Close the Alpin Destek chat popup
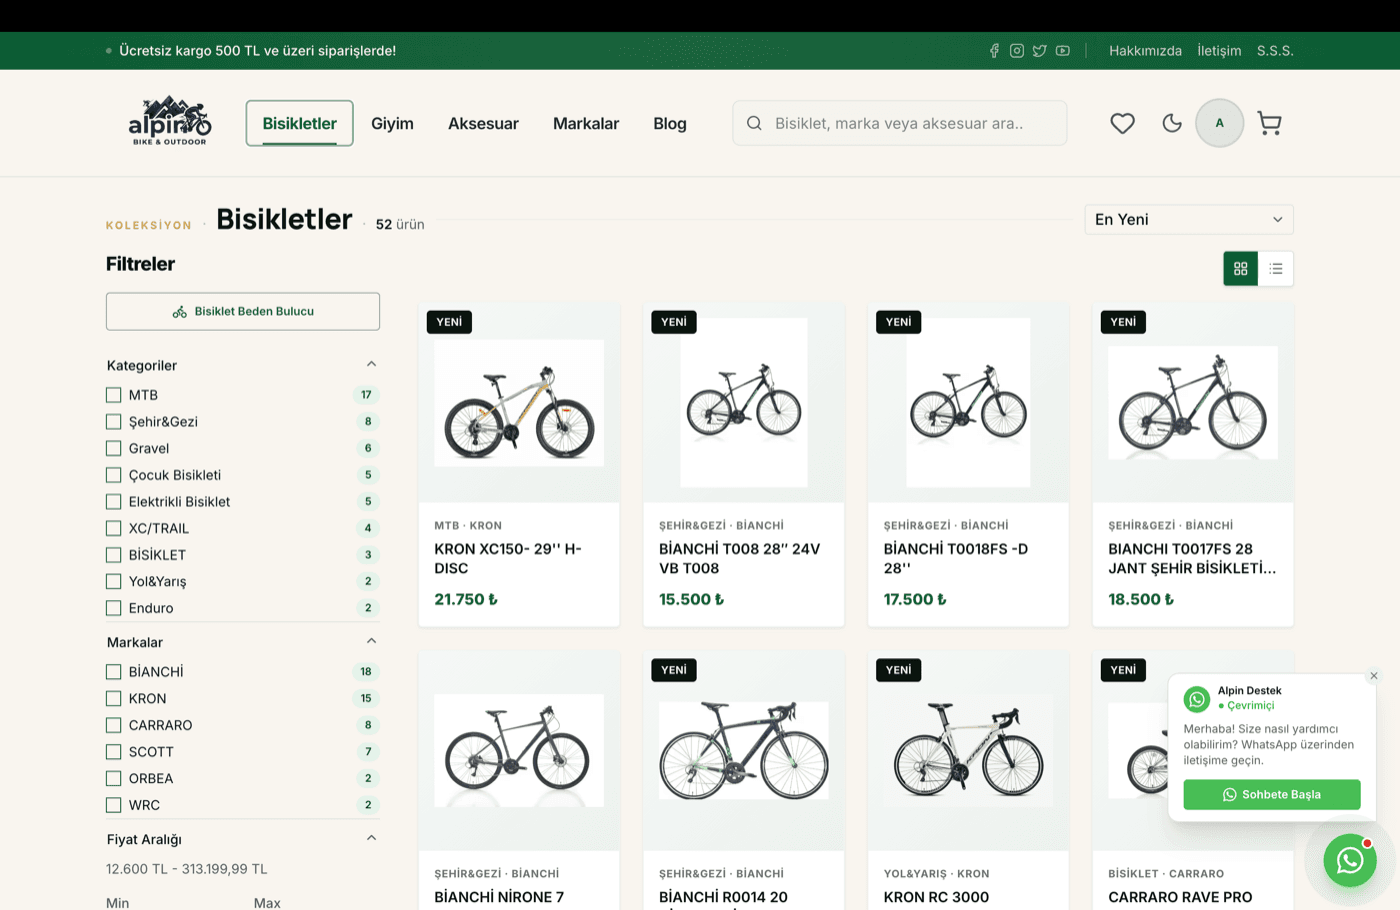The height and width of the screenshot is (910, 1400). (x=1374, y=676)
